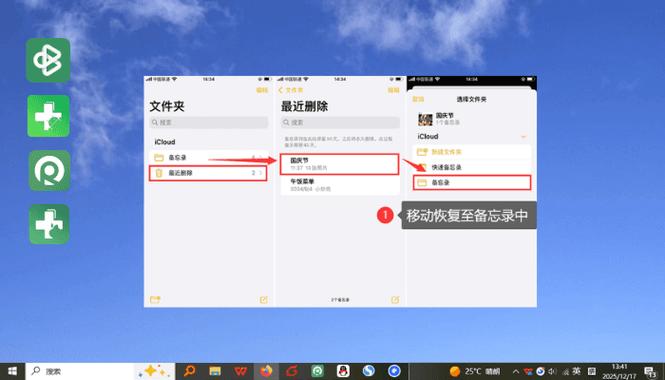Open the orange magnifier app in taskbar

point(189,372)
